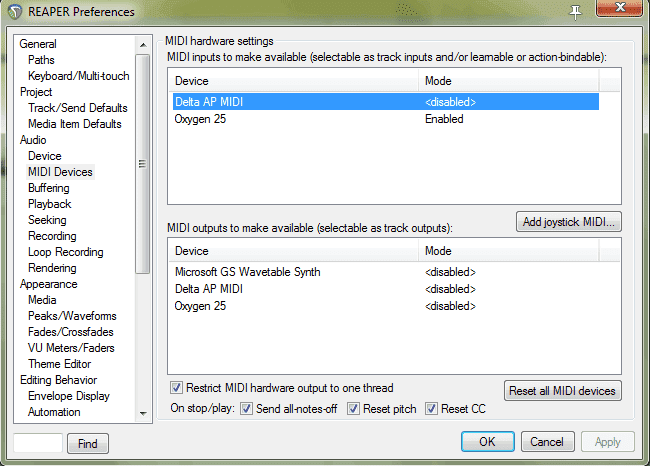
Task: Open the Buffering preferences page
Action: coord(49,188)
